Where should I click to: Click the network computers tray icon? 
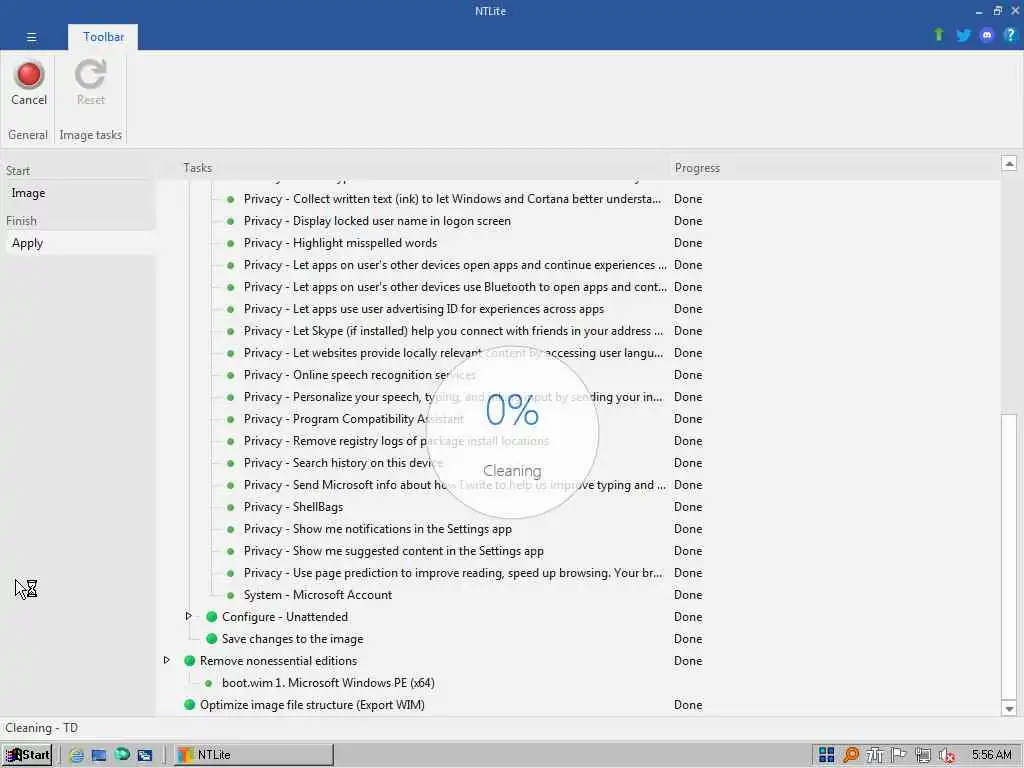923,755
